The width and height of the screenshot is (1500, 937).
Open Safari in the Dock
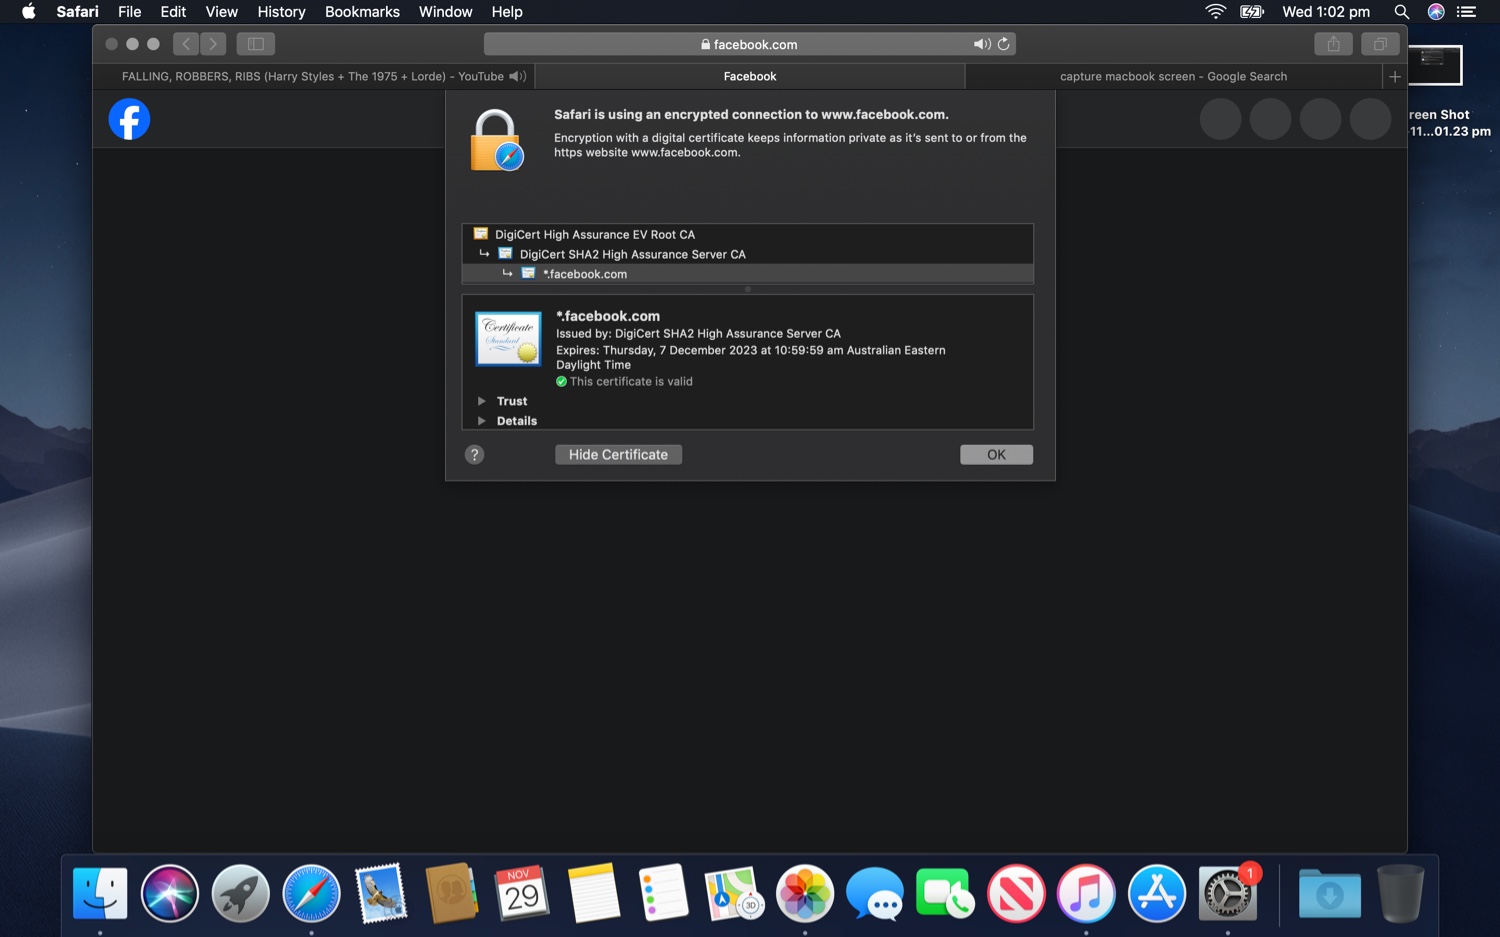point(311,893)
